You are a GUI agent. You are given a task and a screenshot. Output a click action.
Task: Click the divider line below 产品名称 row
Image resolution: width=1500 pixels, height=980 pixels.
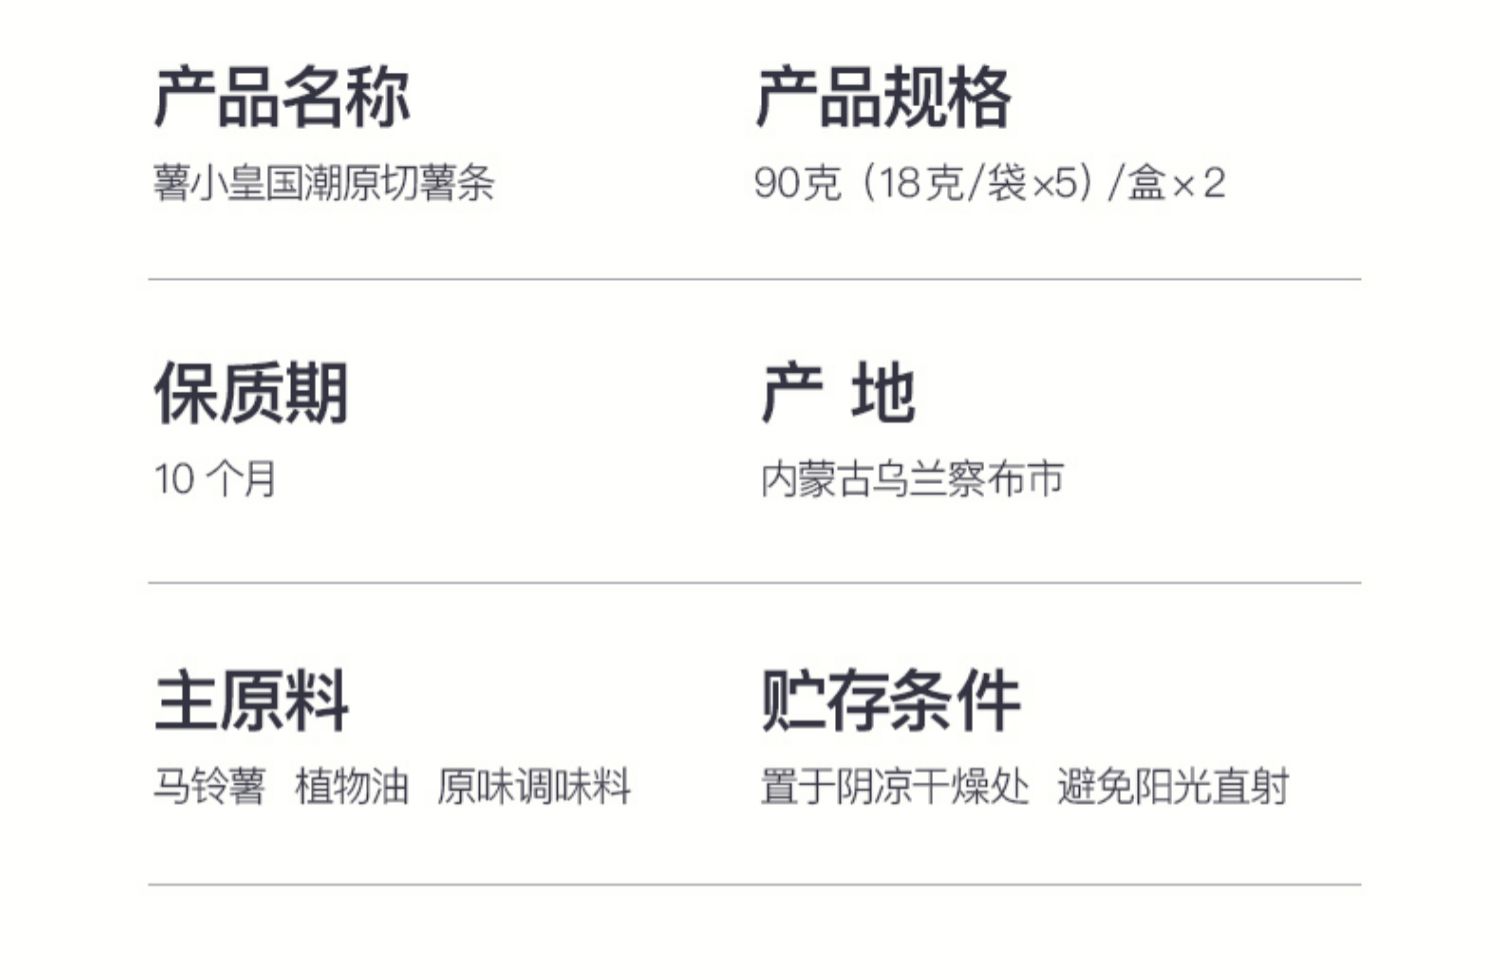[755, 279]
